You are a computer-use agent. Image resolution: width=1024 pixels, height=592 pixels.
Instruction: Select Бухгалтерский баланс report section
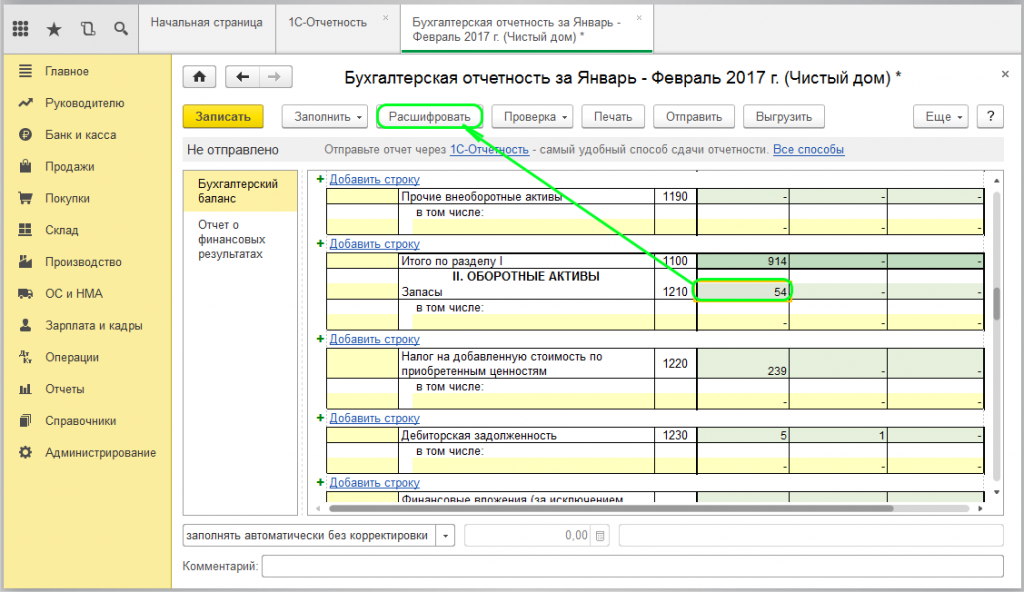[240, 191]
